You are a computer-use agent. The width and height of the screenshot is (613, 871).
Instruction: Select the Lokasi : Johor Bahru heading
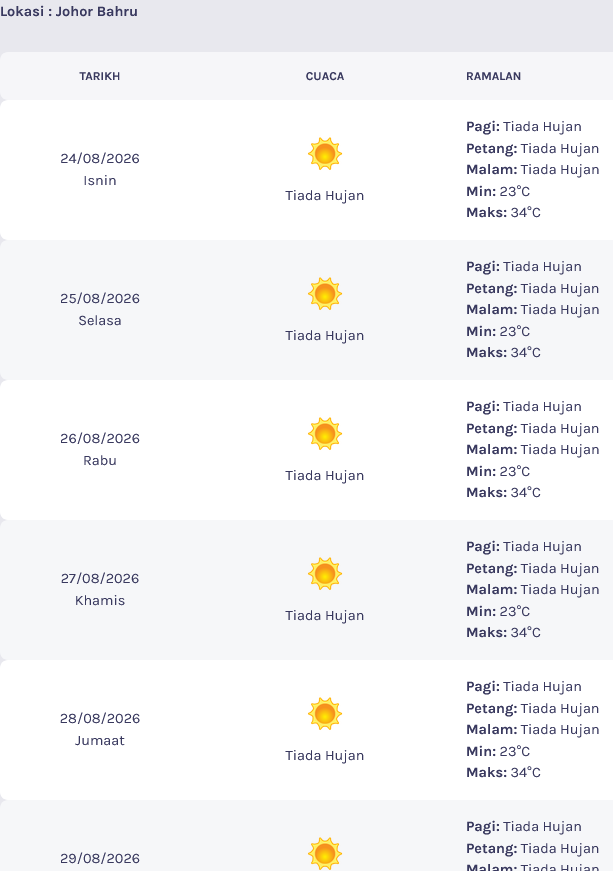(69, 12)
